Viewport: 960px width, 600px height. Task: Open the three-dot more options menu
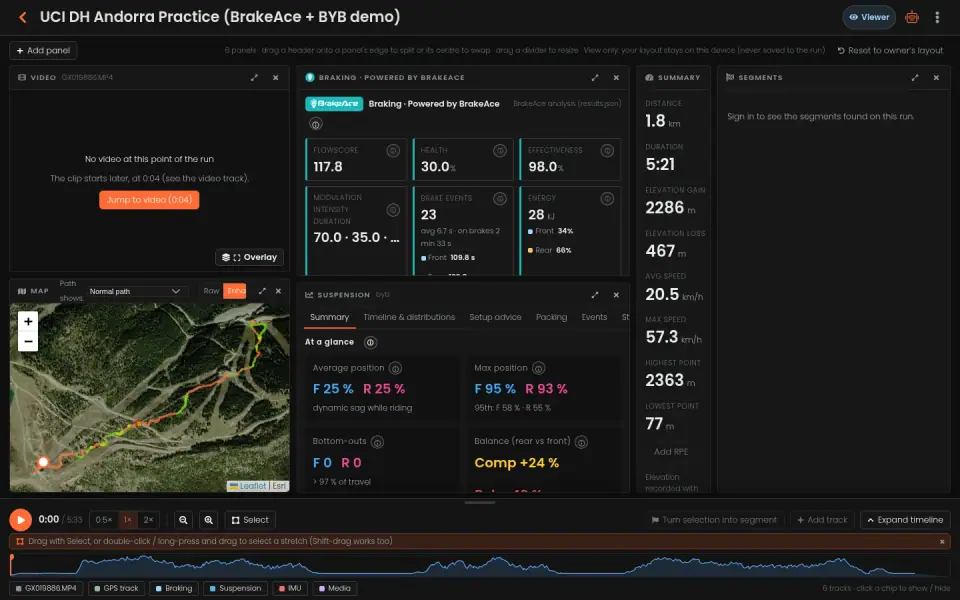click(x=937, y=17)
